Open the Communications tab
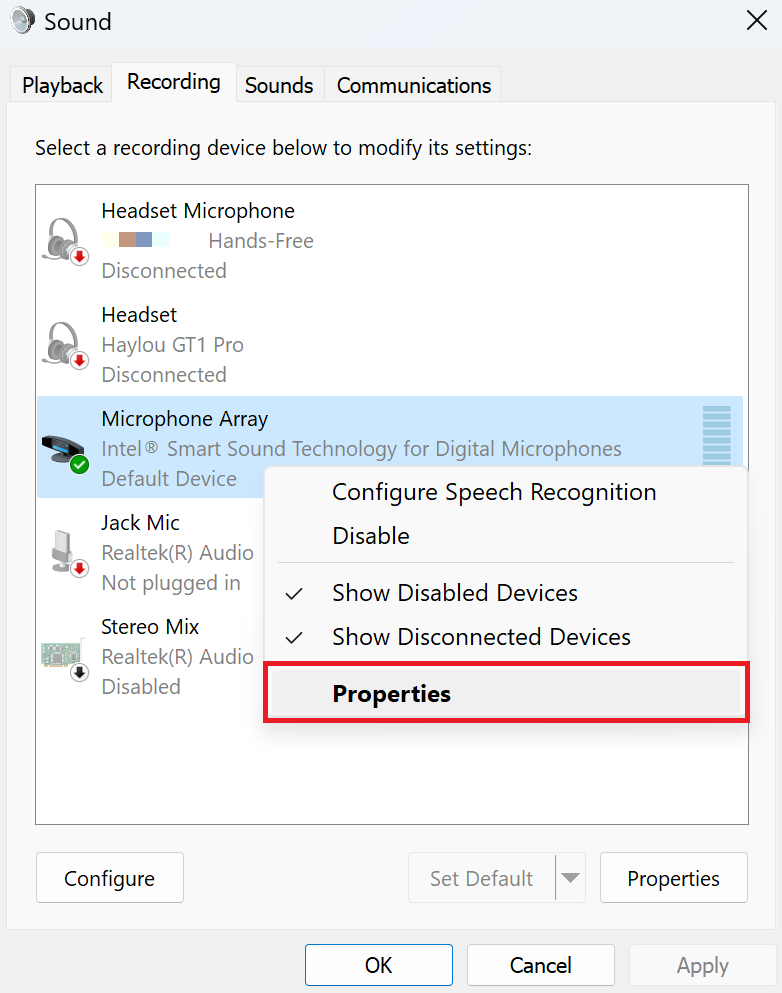 (x=412, y=86)
